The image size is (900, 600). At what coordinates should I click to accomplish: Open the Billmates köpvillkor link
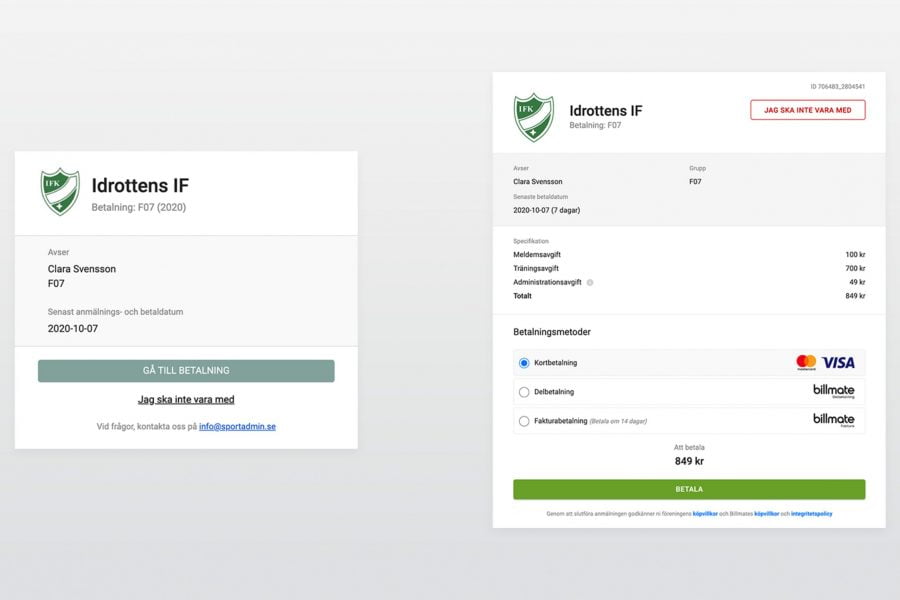766,514
